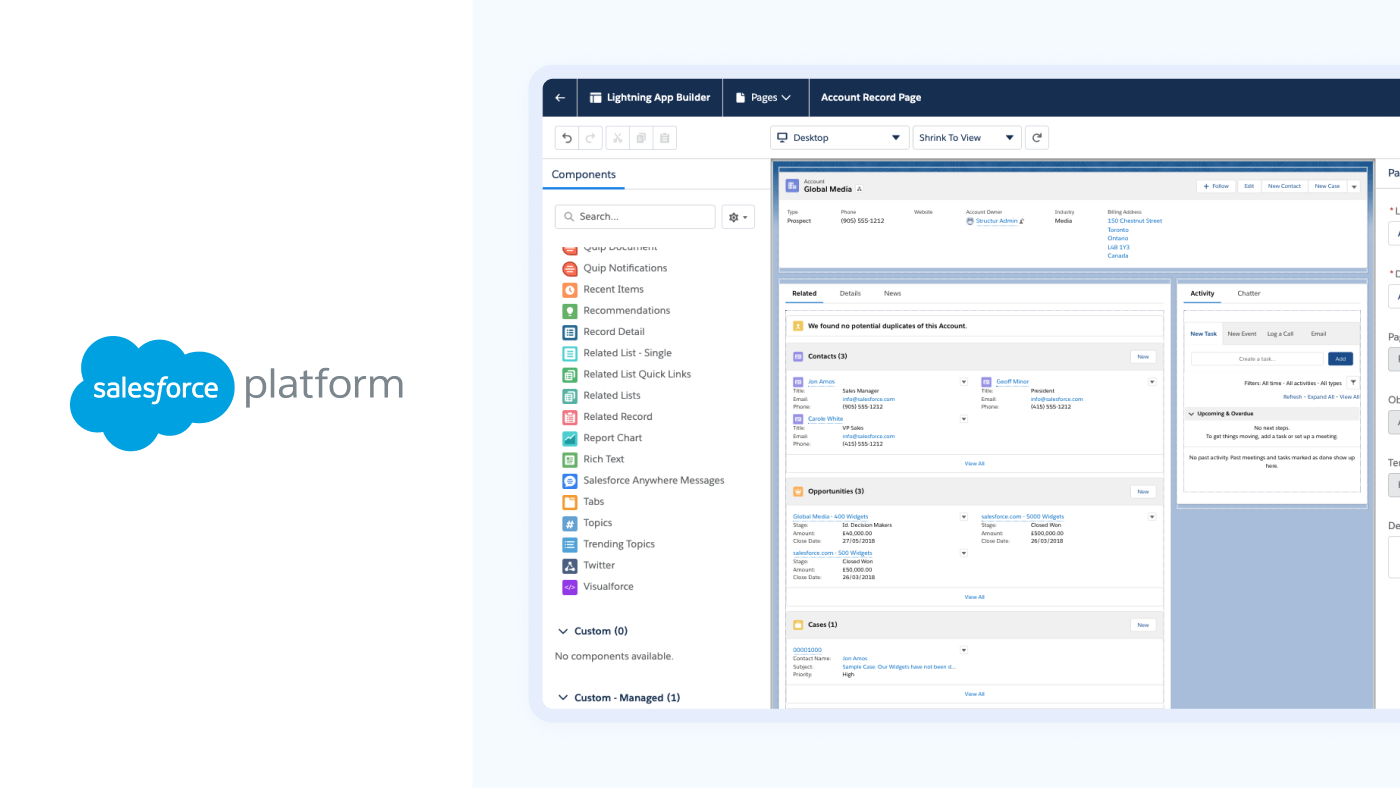Click New in the Contacts list

pos(1143,357)
